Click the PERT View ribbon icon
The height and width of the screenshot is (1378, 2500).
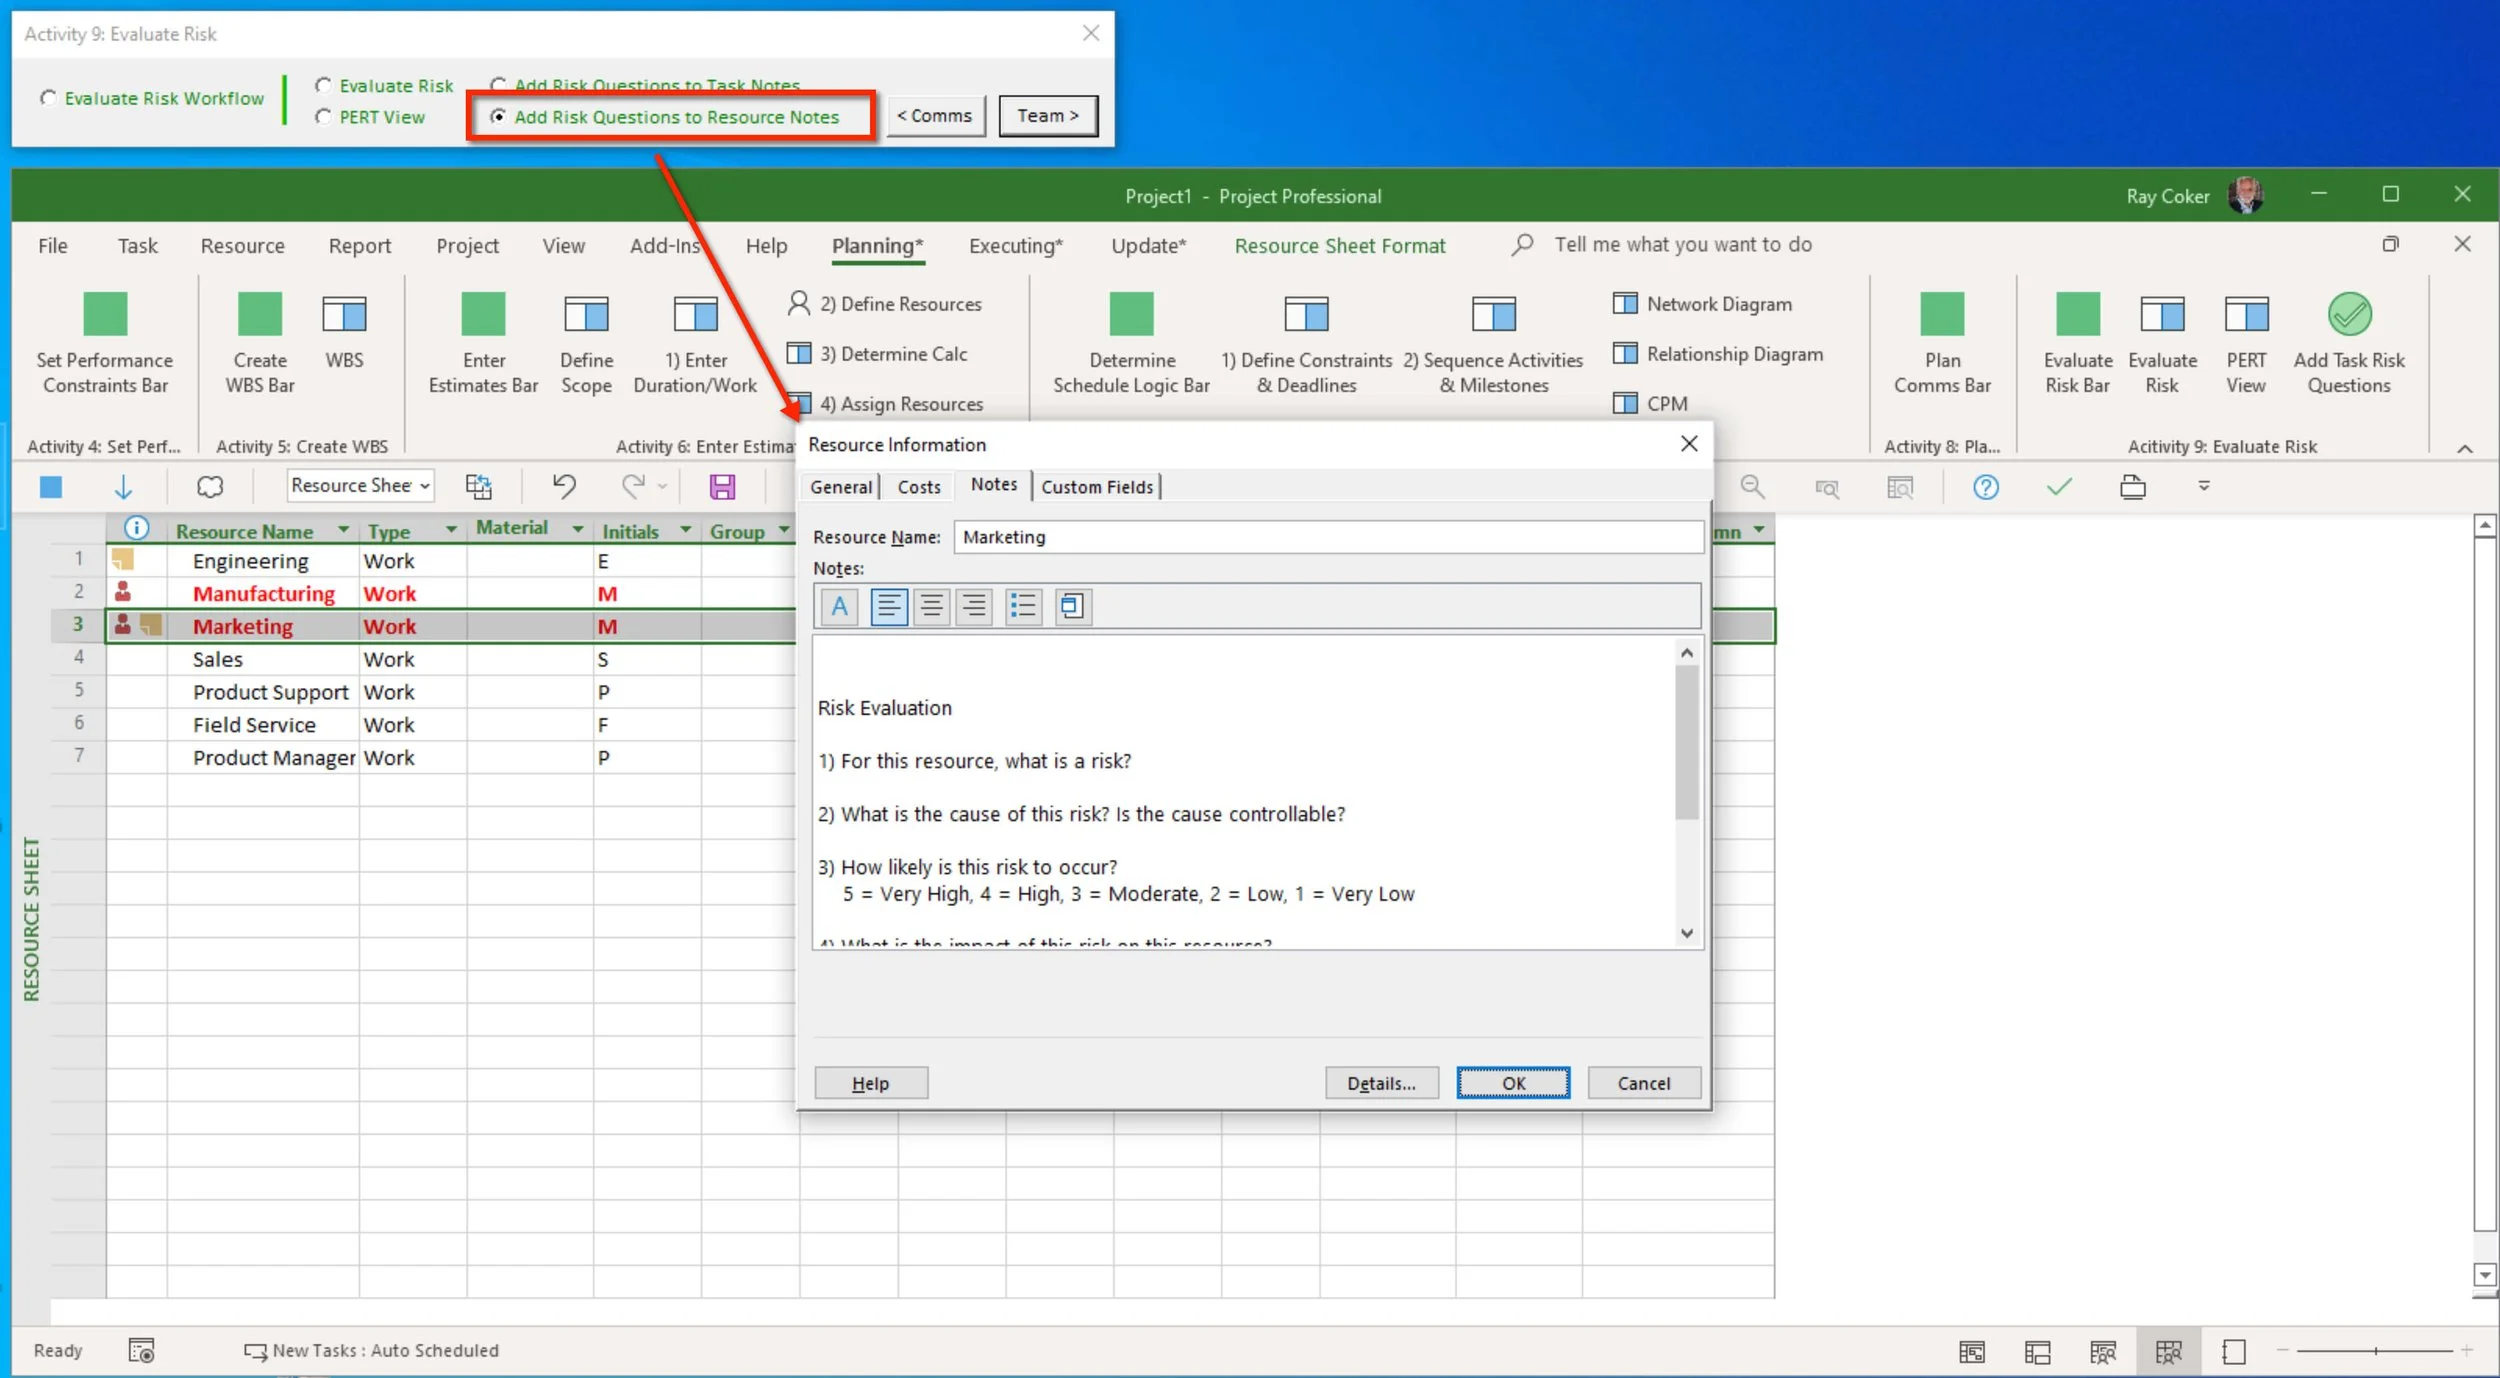click(2245, 315)
